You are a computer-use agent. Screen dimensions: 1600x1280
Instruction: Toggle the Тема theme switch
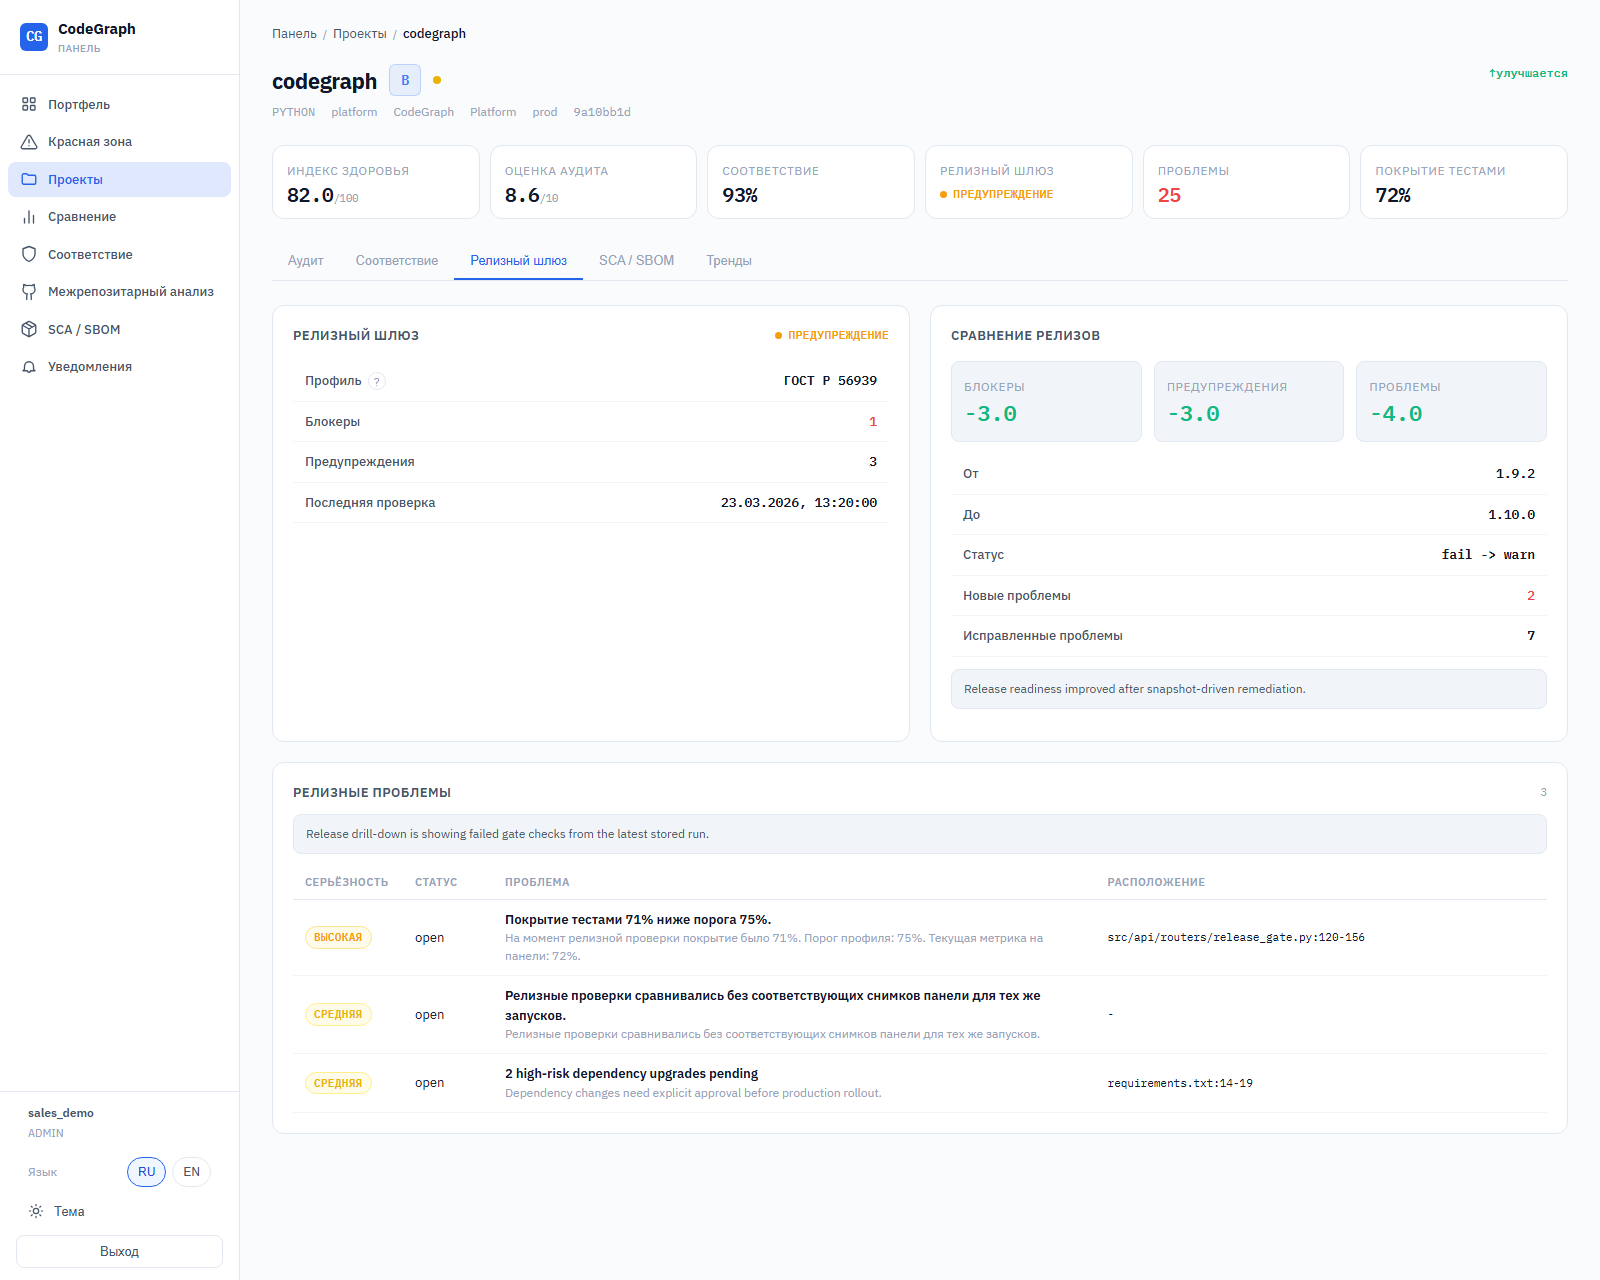pos(57,1211)
